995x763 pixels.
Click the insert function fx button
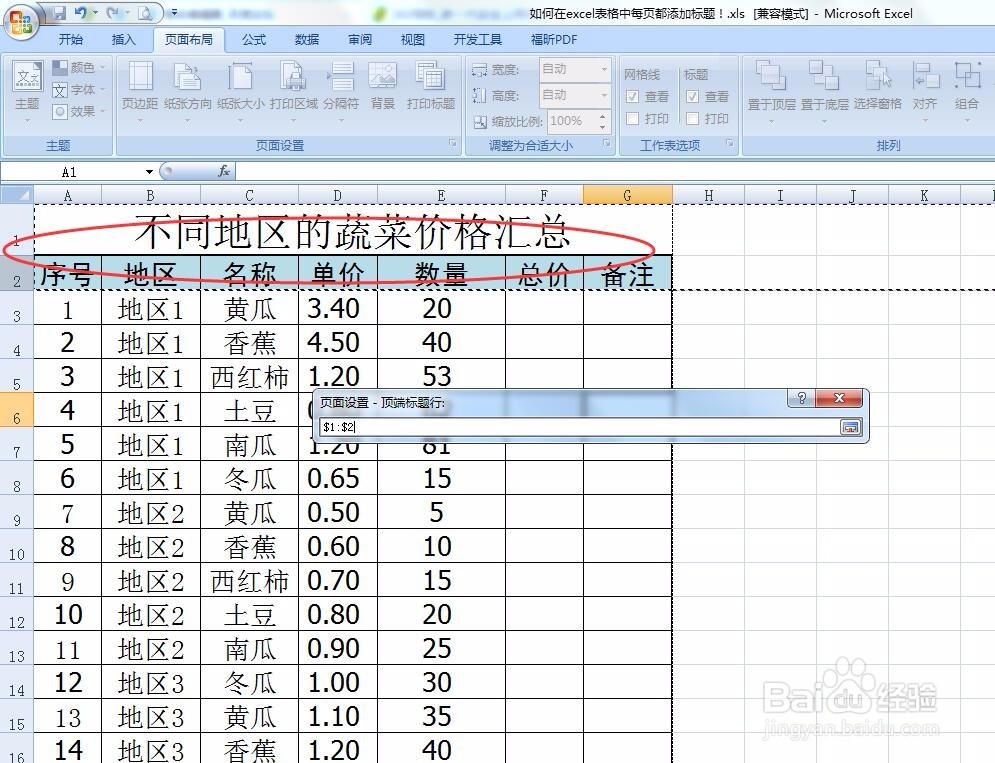pos(223,171)
